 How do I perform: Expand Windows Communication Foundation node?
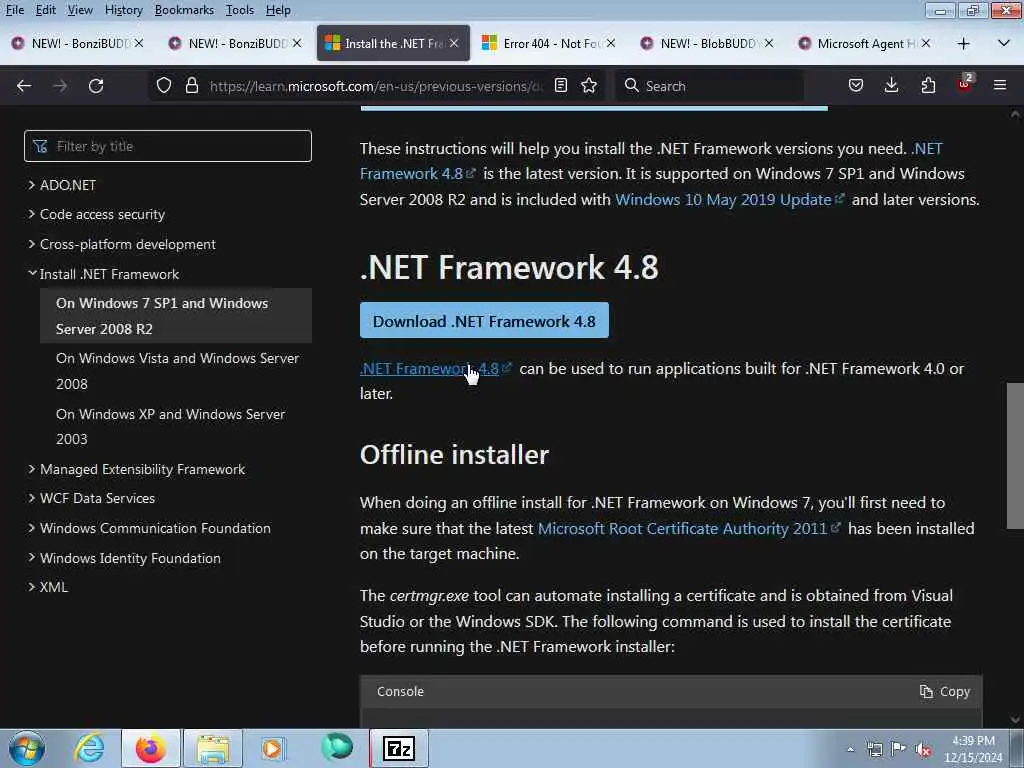(x=31, y=528)
